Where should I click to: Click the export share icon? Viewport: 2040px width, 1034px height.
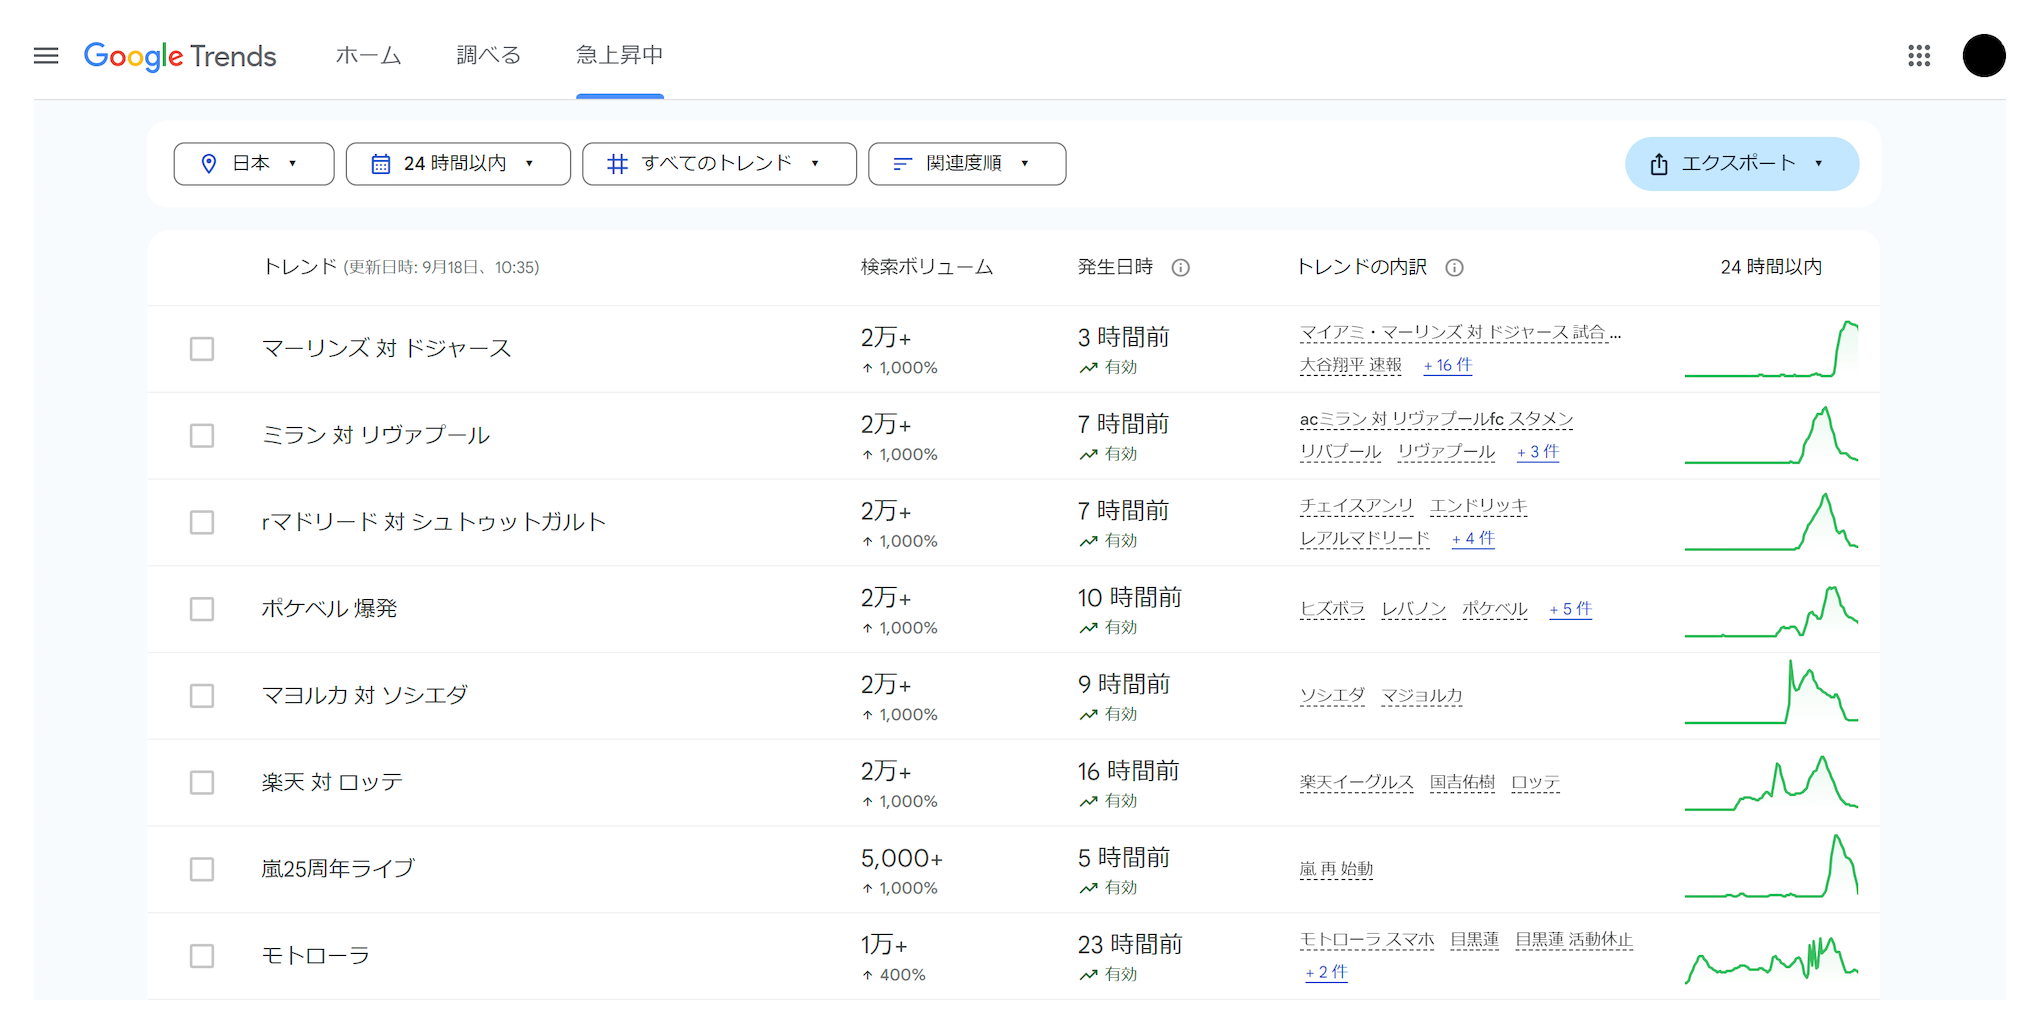[1659, 164]
